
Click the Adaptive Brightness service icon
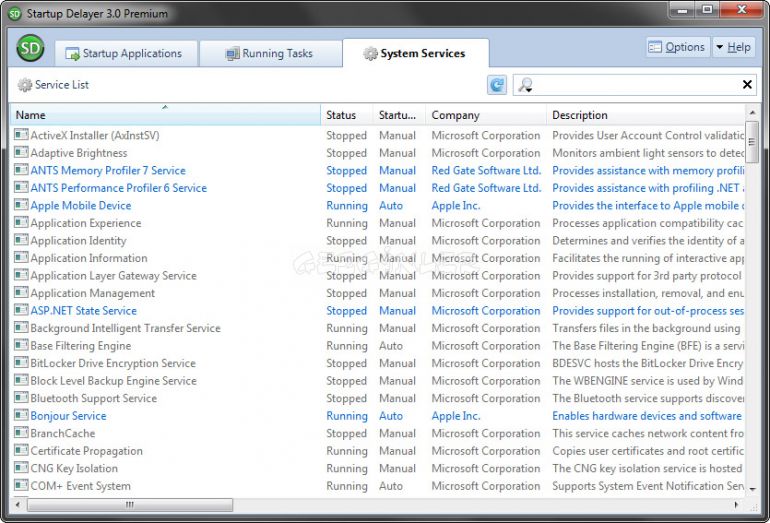coord(21,152)
